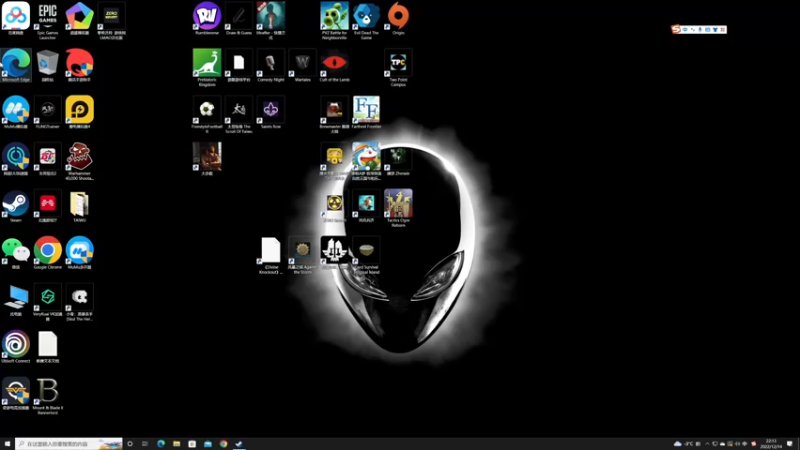Open the blank text document below TAIWU
Viewport: 800px width, 450px height.
[x=47, y=347]
